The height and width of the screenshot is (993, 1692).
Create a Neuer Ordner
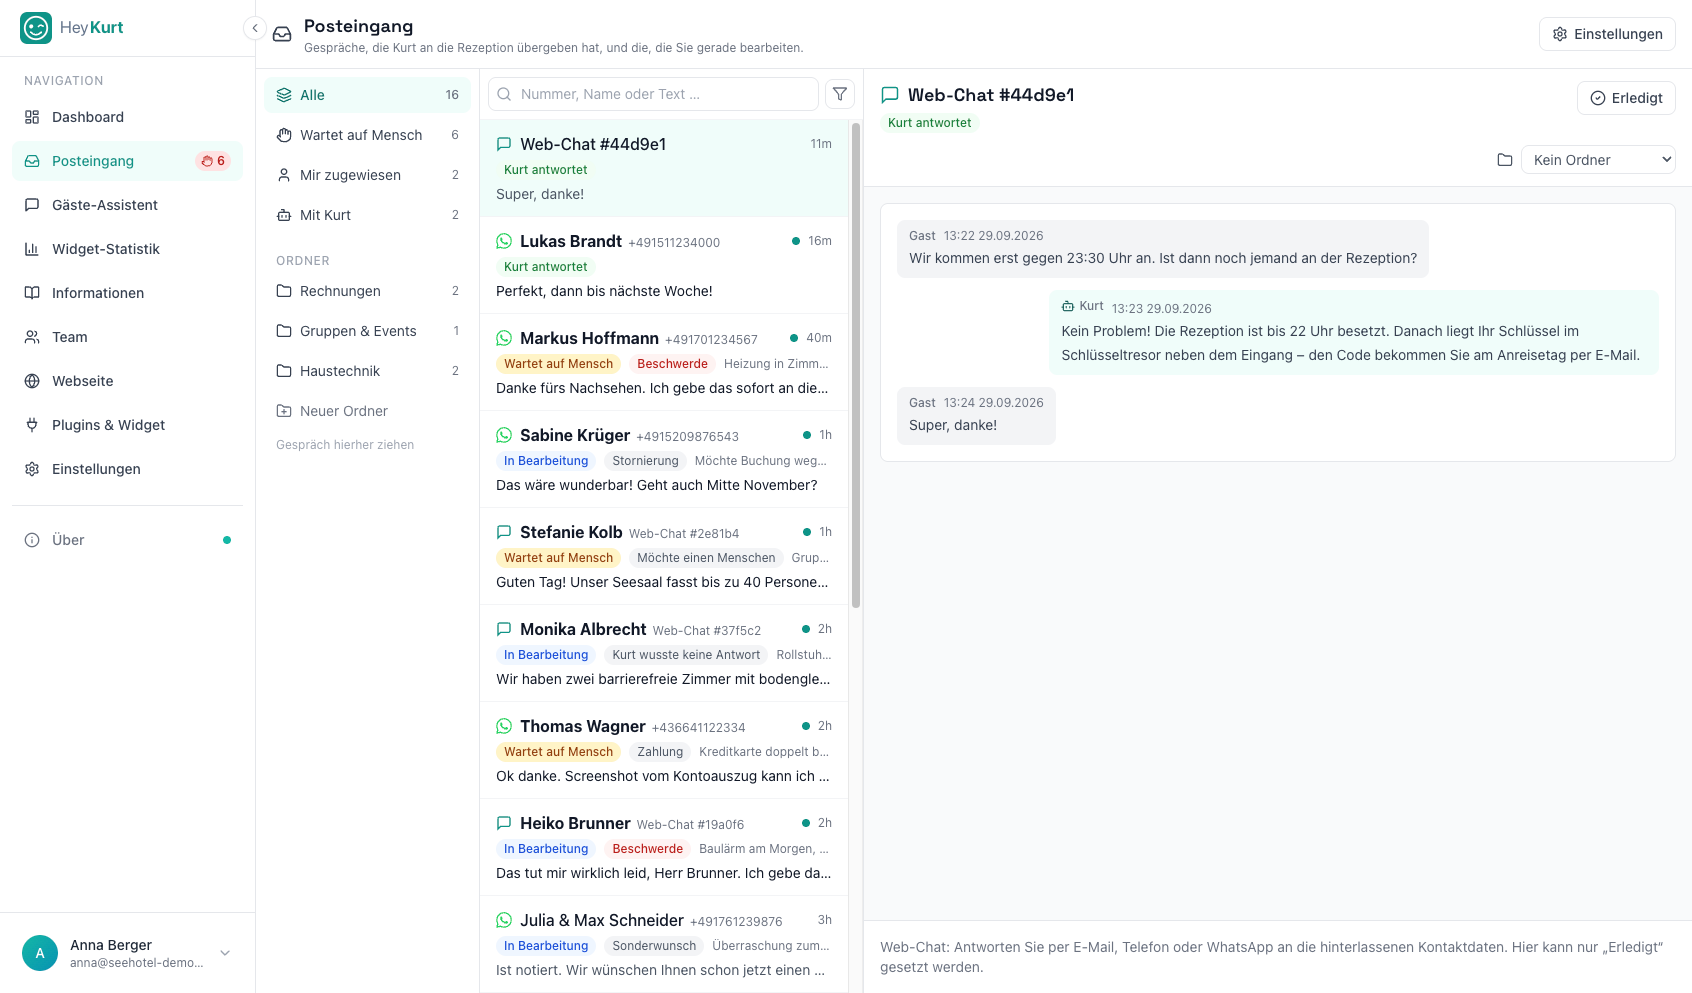[x=367, y=411]
